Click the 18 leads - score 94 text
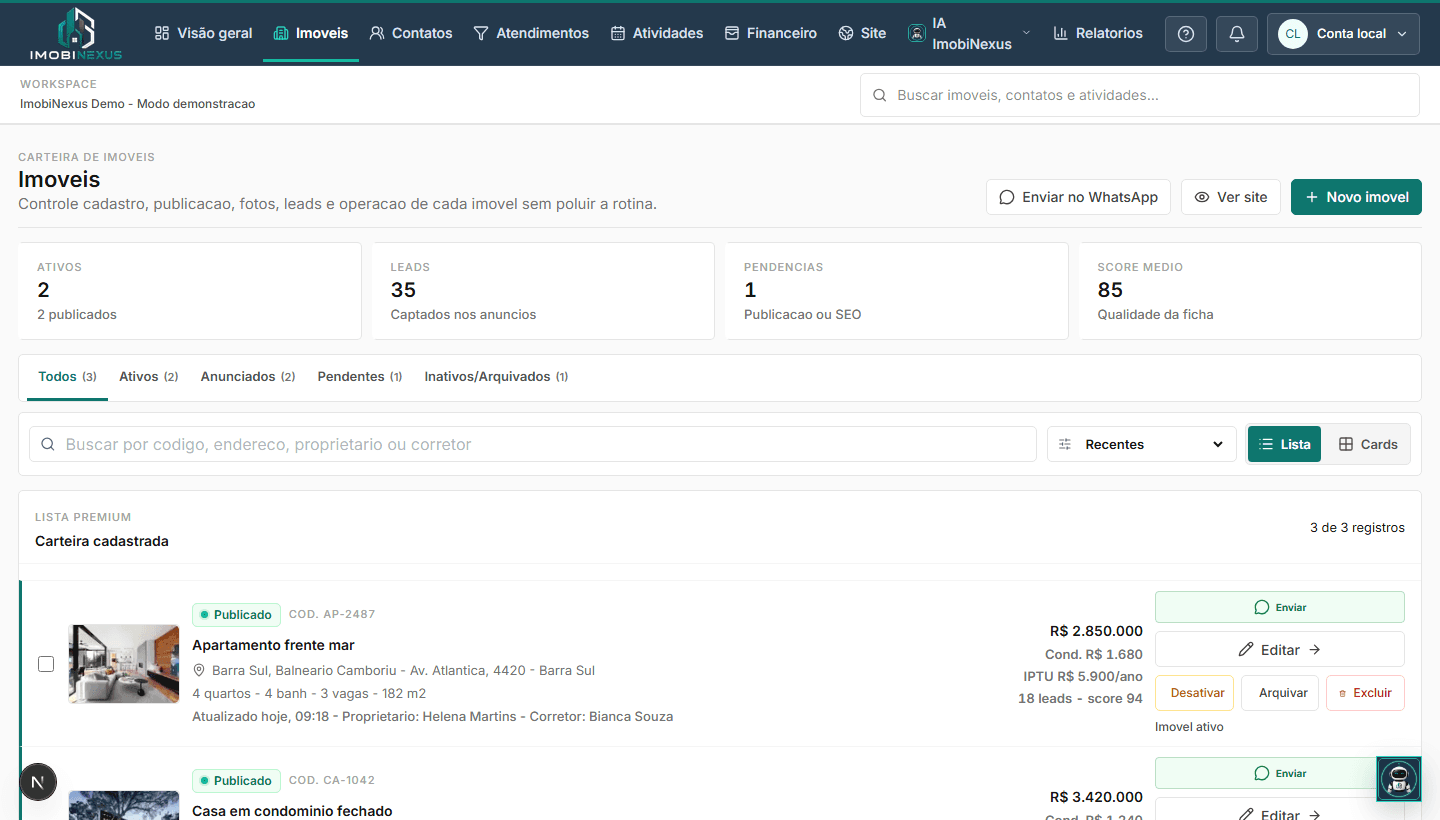Viewport: 1440px width, 820px height. pos(1080,698)
